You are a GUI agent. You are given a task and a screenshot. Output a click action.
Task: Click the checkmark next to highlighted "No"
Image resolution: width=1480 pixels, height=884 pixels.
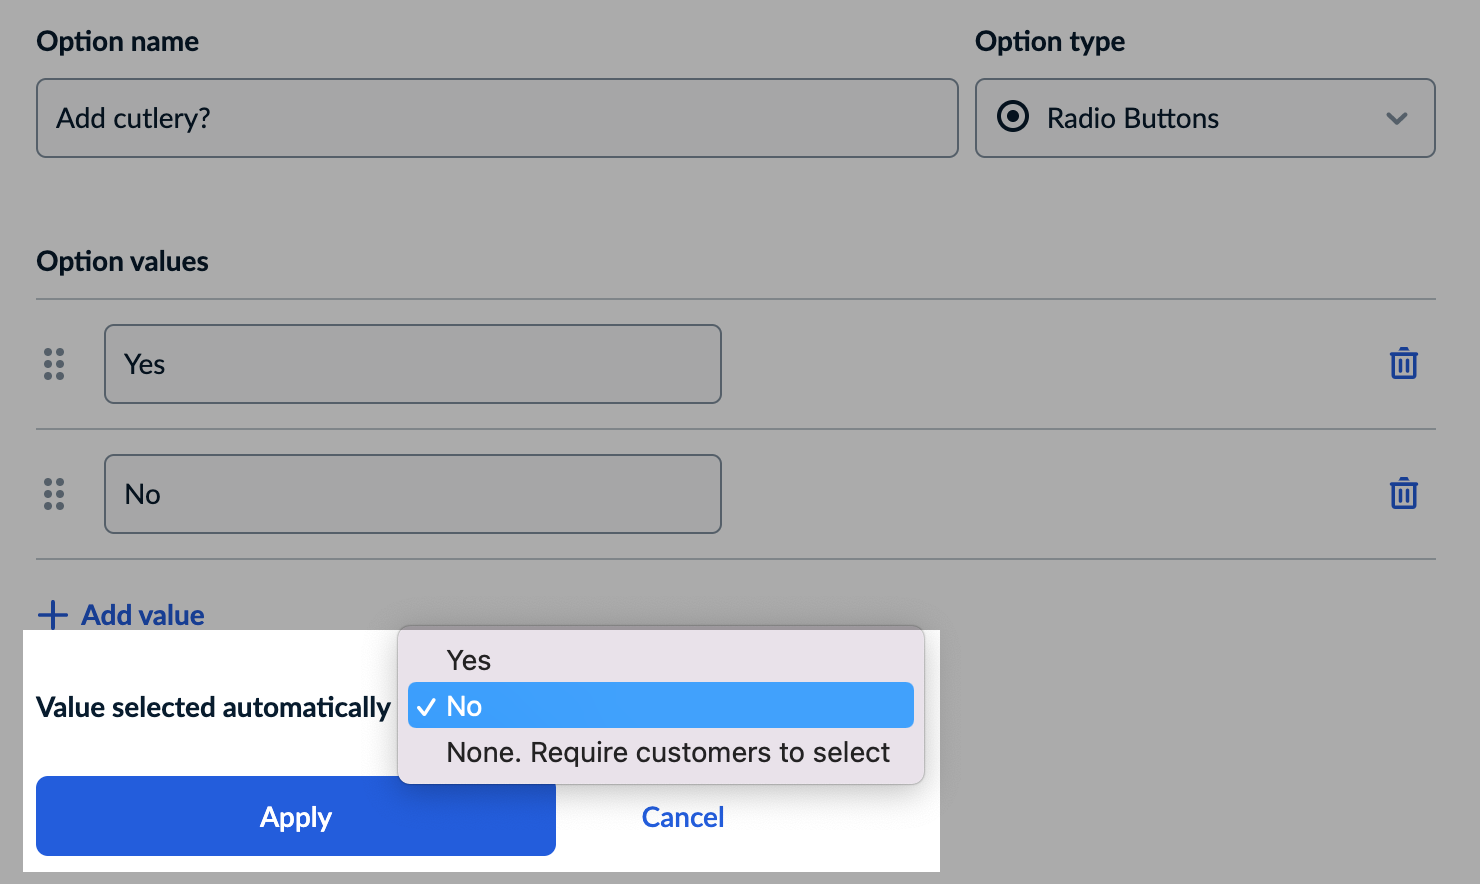pos(427,705)
